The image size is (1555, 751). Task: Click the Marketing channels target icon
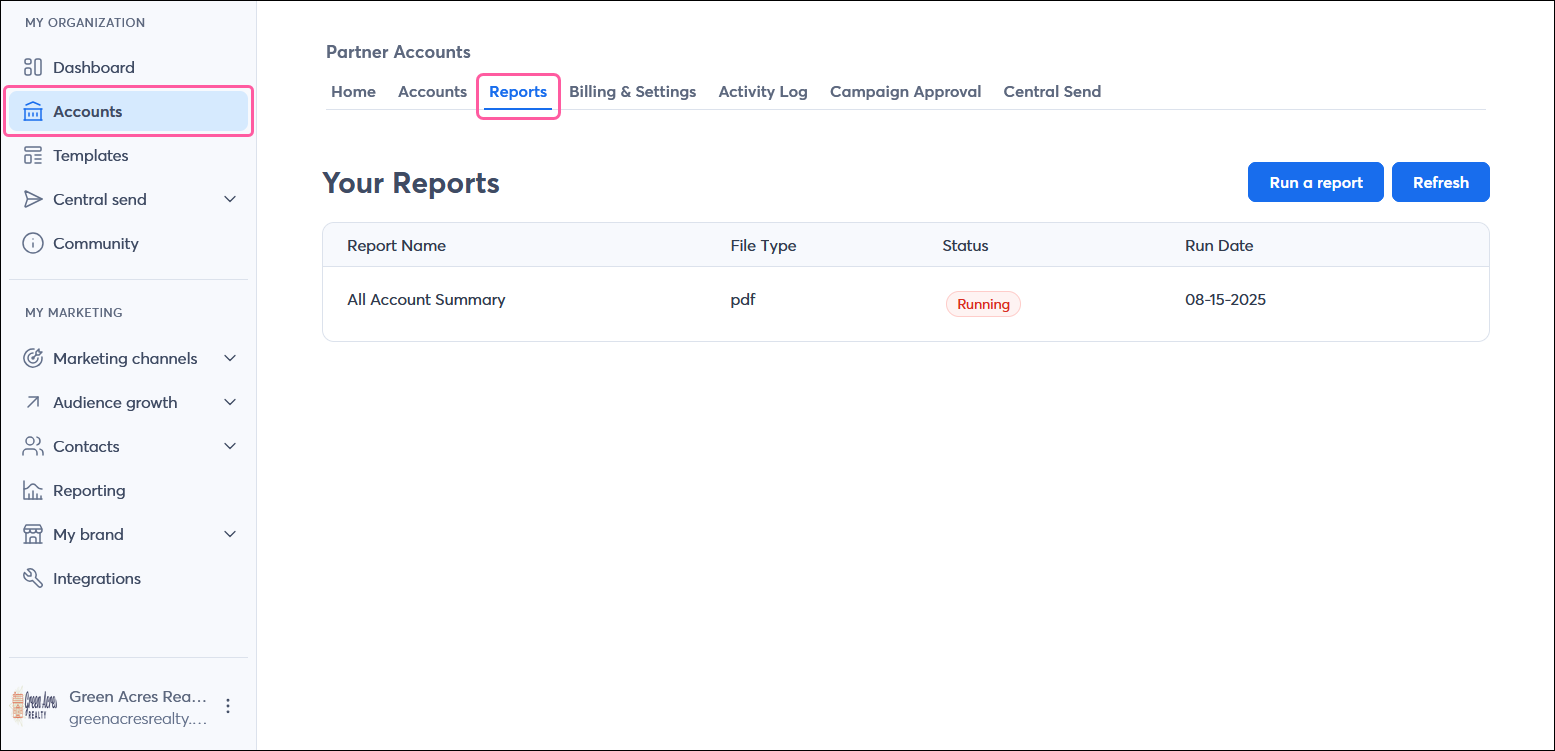33,358
